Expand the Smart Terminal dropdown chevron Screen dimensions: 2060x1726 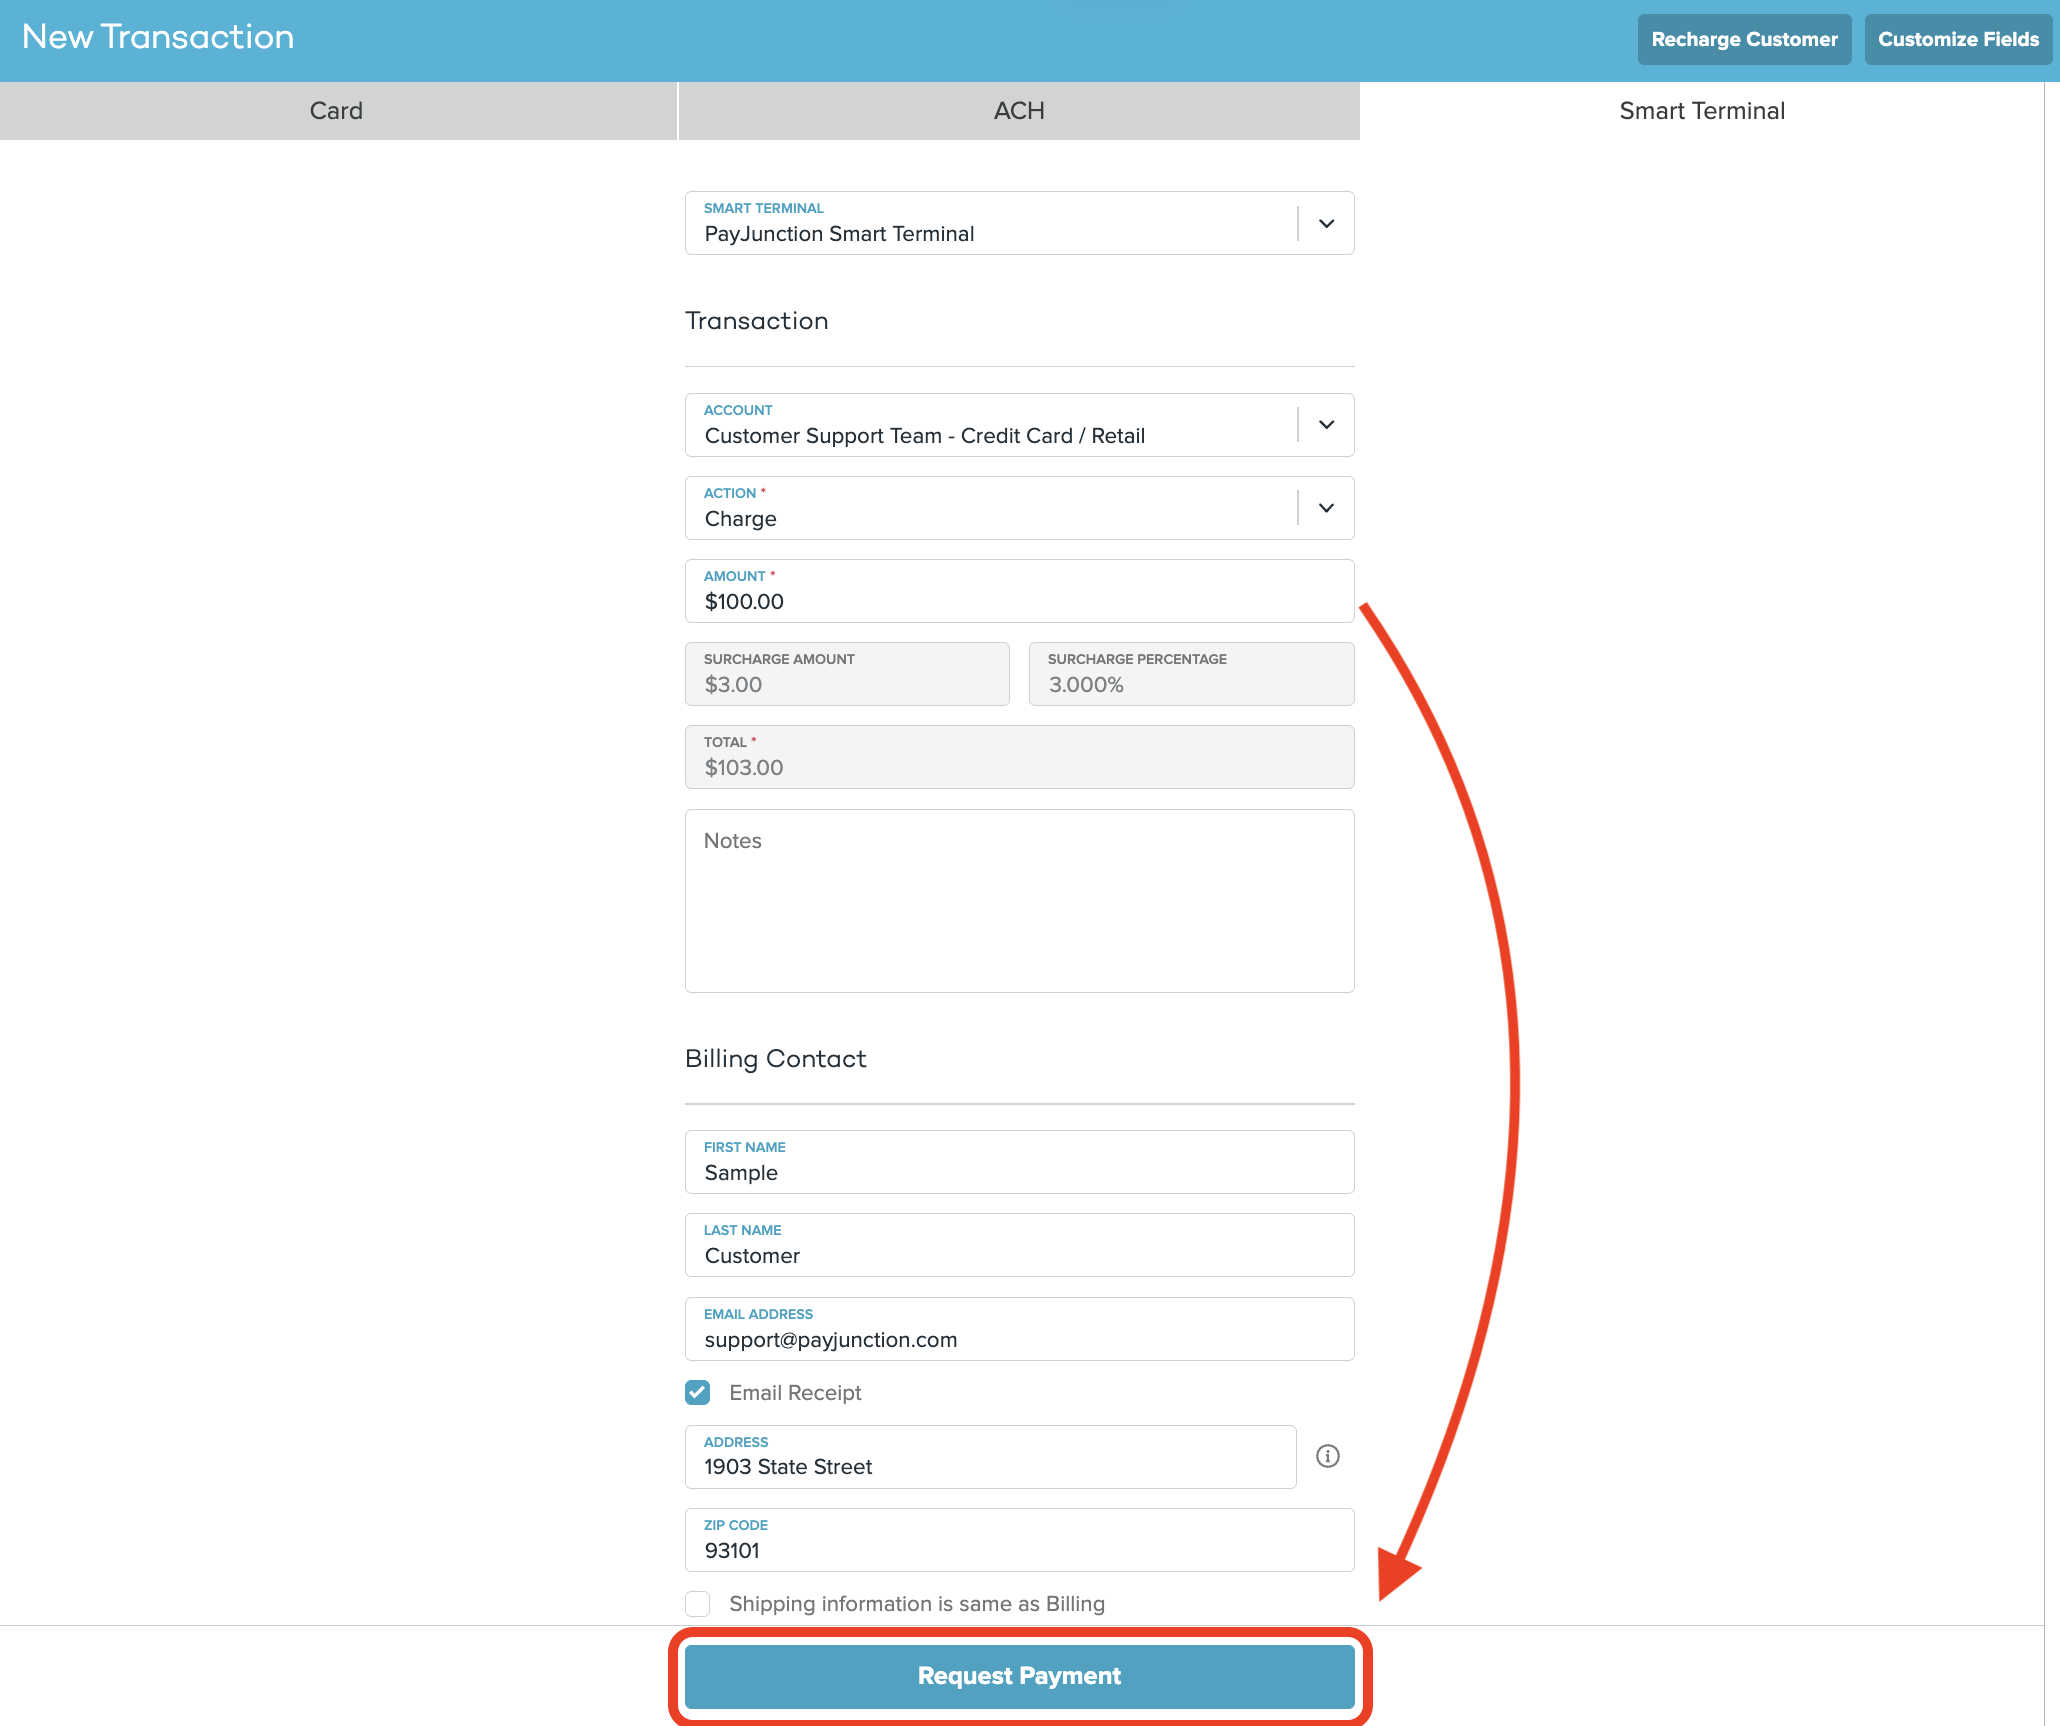[1326, 223]
